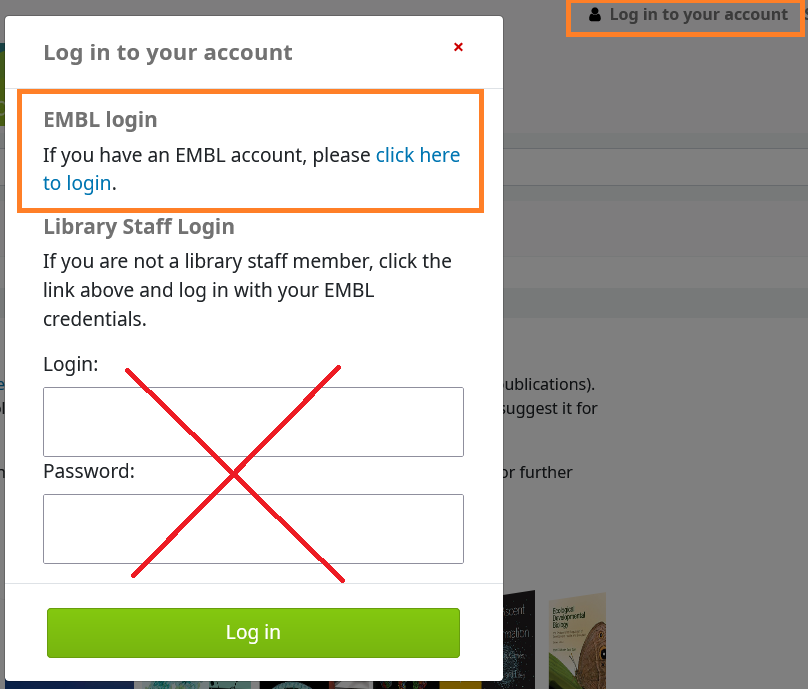Focus the Login text field
This screenshot has height=689, width=808.
[x=253, y=421]
